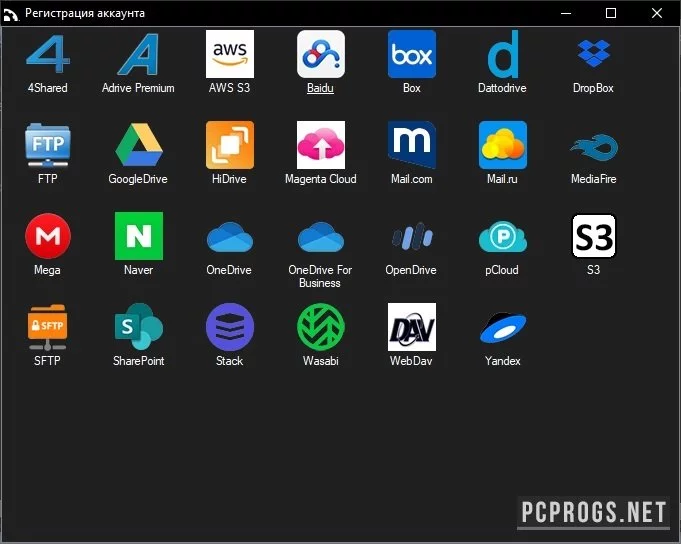Click the MediaFire text label
The image size is (681, 544).
594,179
